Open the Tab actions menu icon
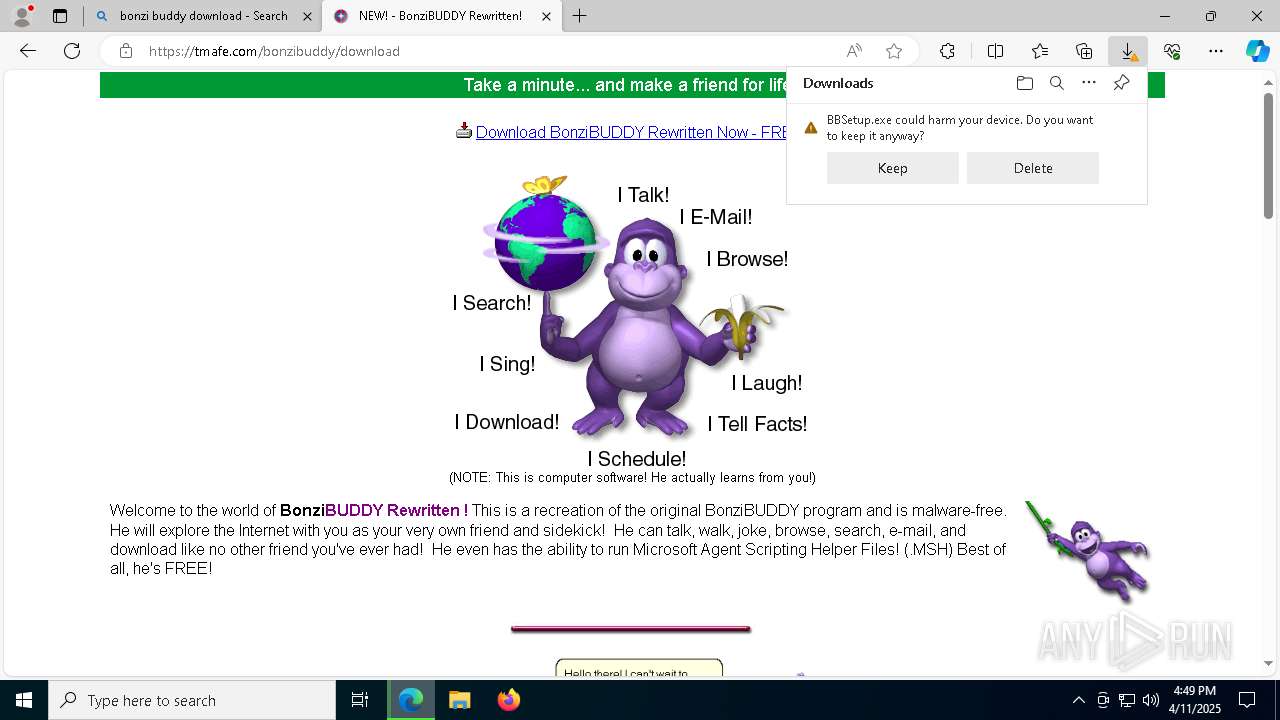Screen dimensions: 1280x720 click(x=60, y=16)
